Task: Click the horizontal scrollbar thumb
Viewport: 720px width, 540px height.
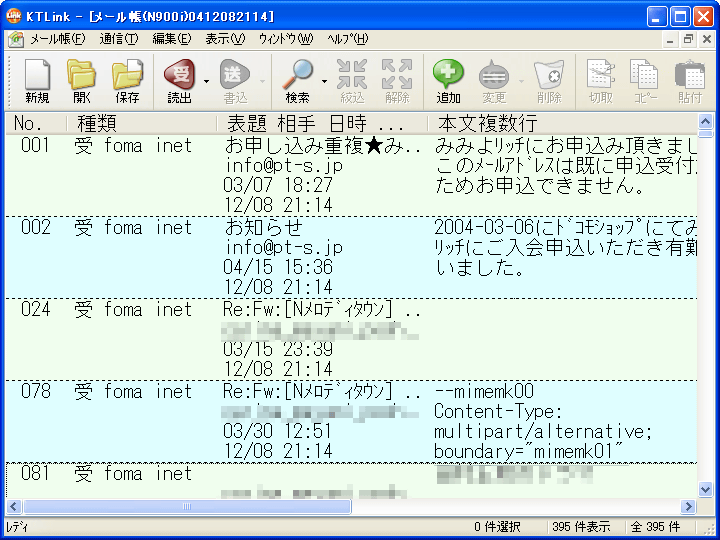Action: 187,506
